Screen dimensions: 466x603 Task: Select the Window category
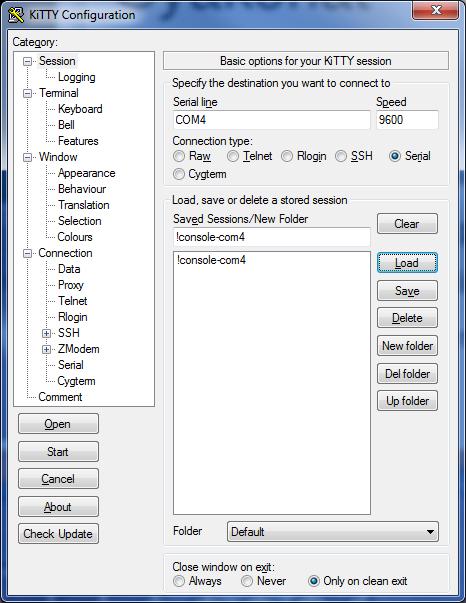(58, 157)
